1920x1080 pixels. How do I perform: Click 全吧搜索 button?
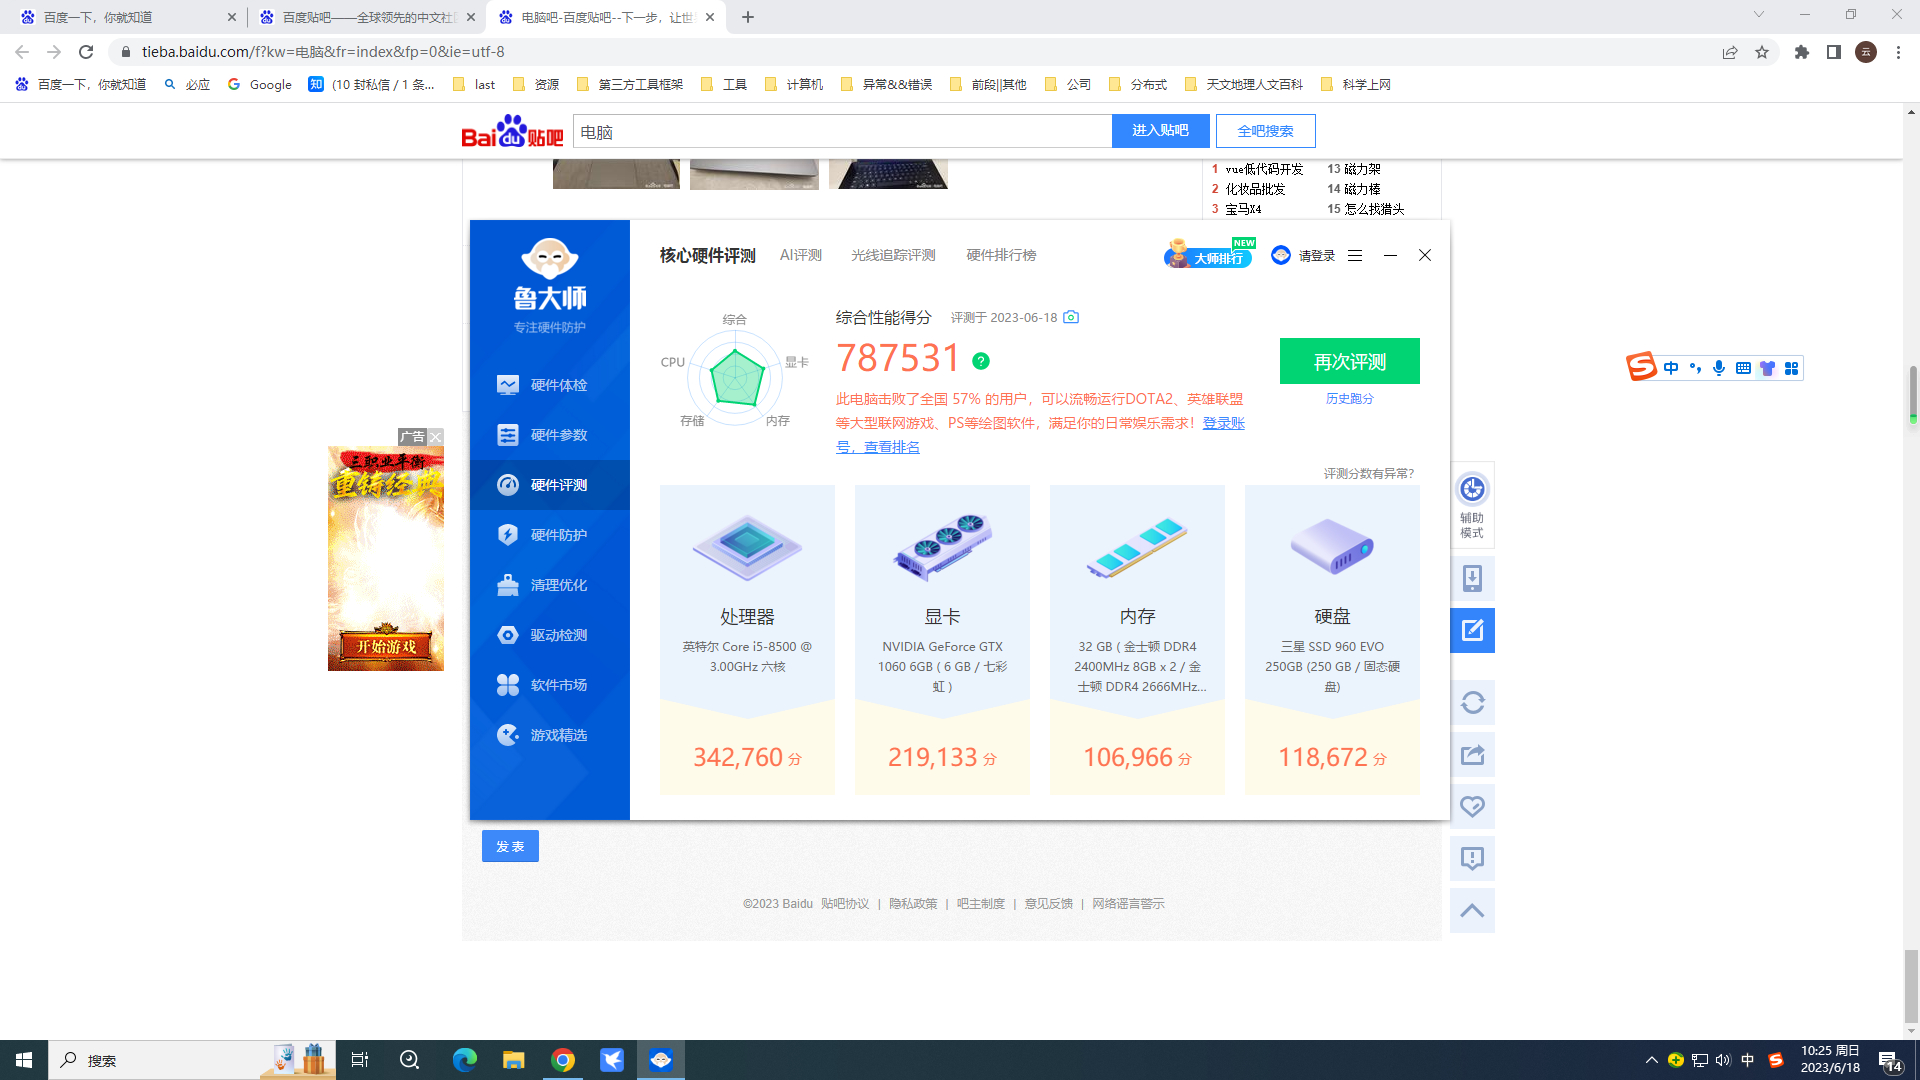tap(1265, 131)
